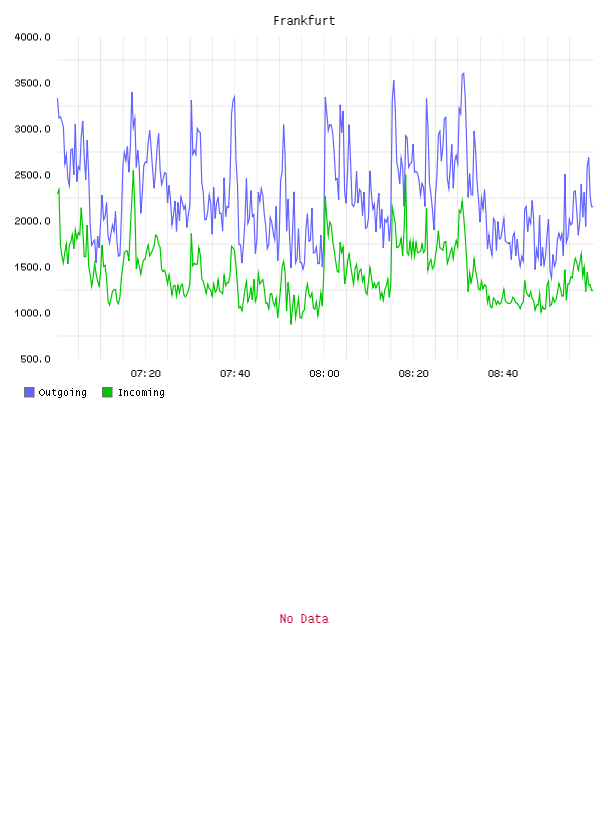
Task: Toggle the Outgoing legend label
Action: 62,392
